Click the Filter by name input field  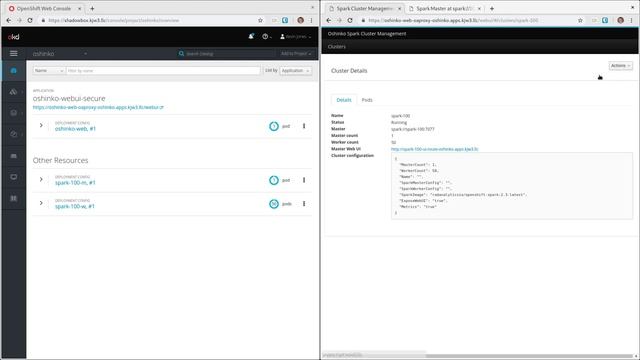(x=163, y=71)
